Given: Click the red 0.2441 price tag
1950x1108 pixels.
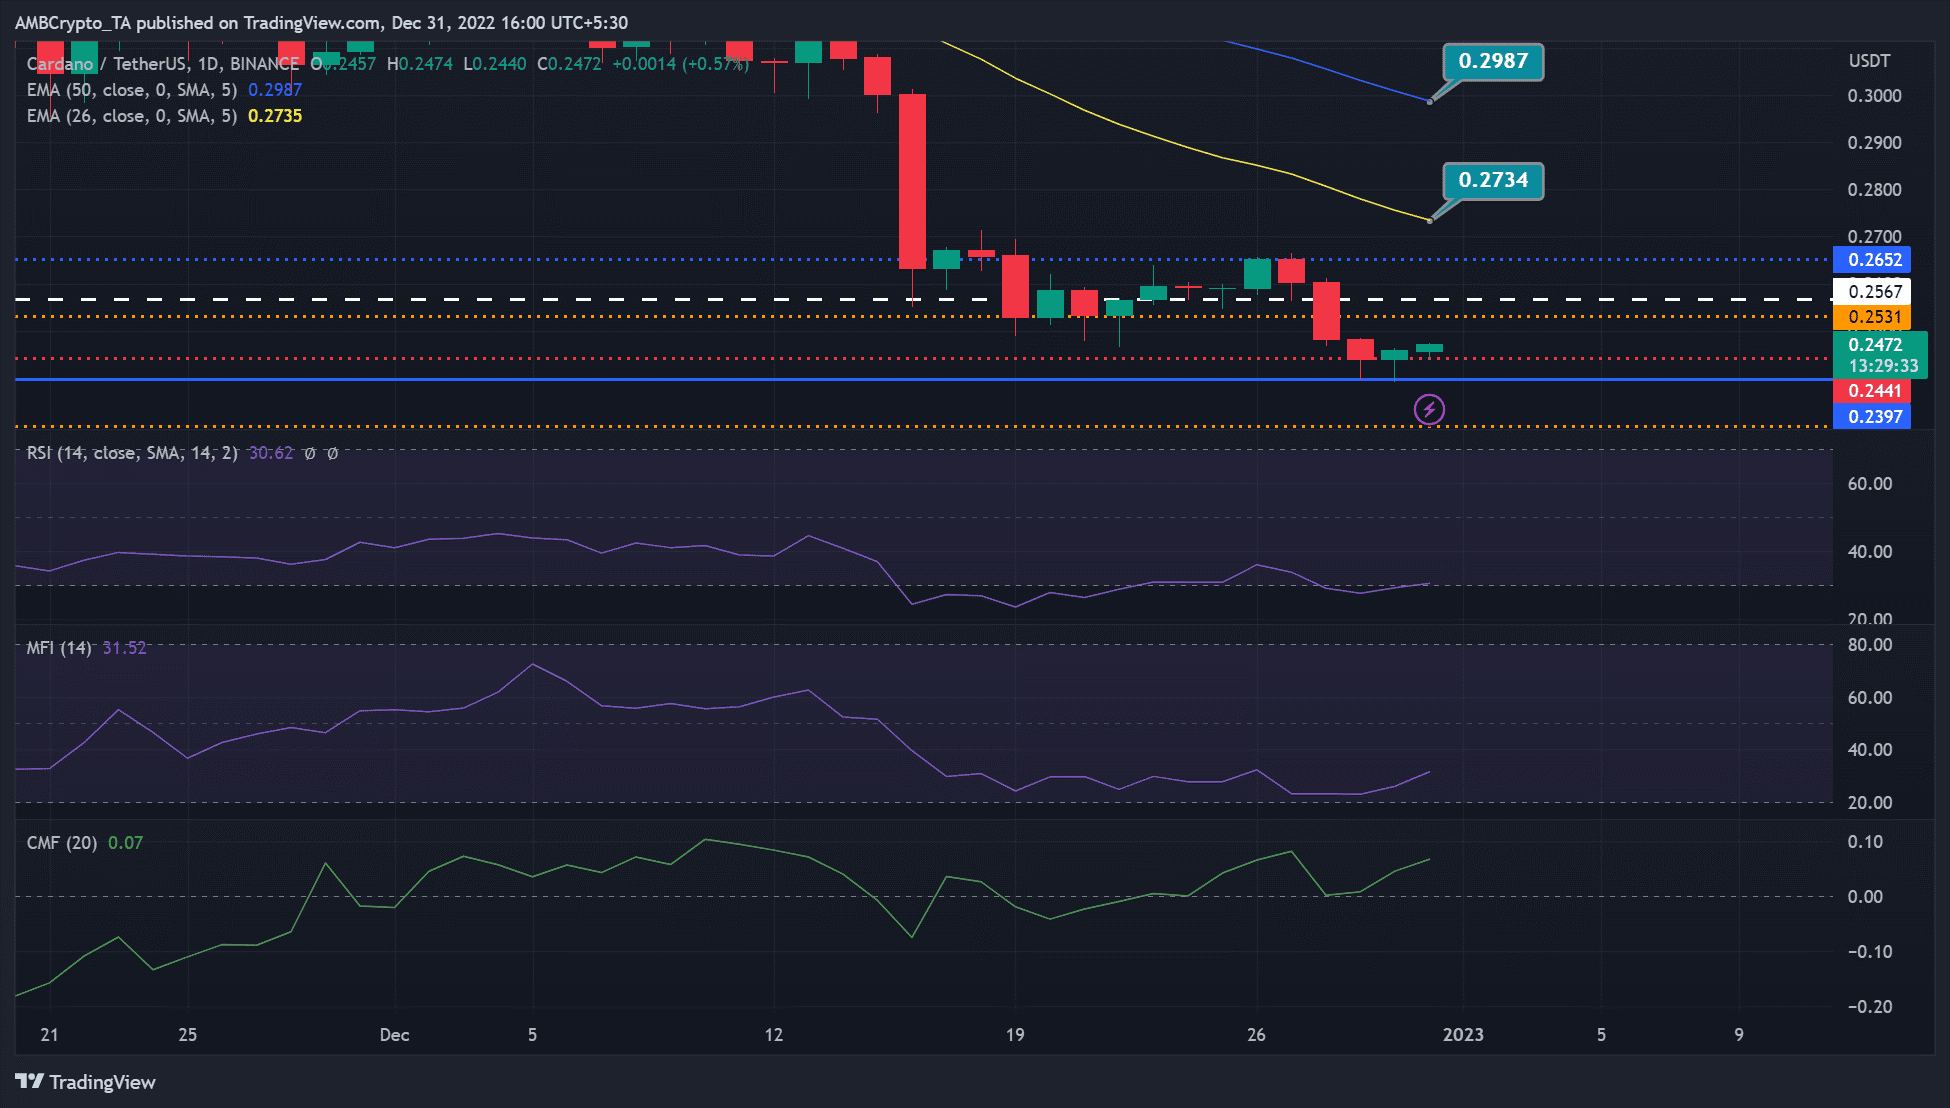Looking at the screenshot, I should pos(1872,391).
